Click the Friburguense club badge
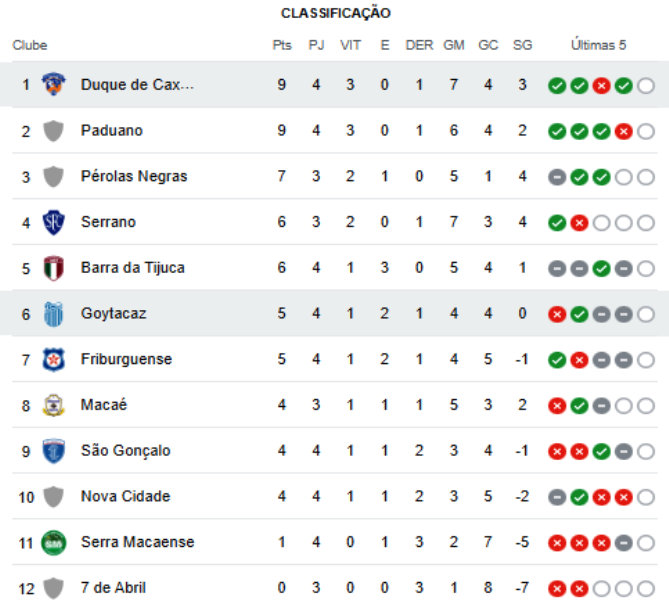Screen dimensions: 669x600 [53, 359]
